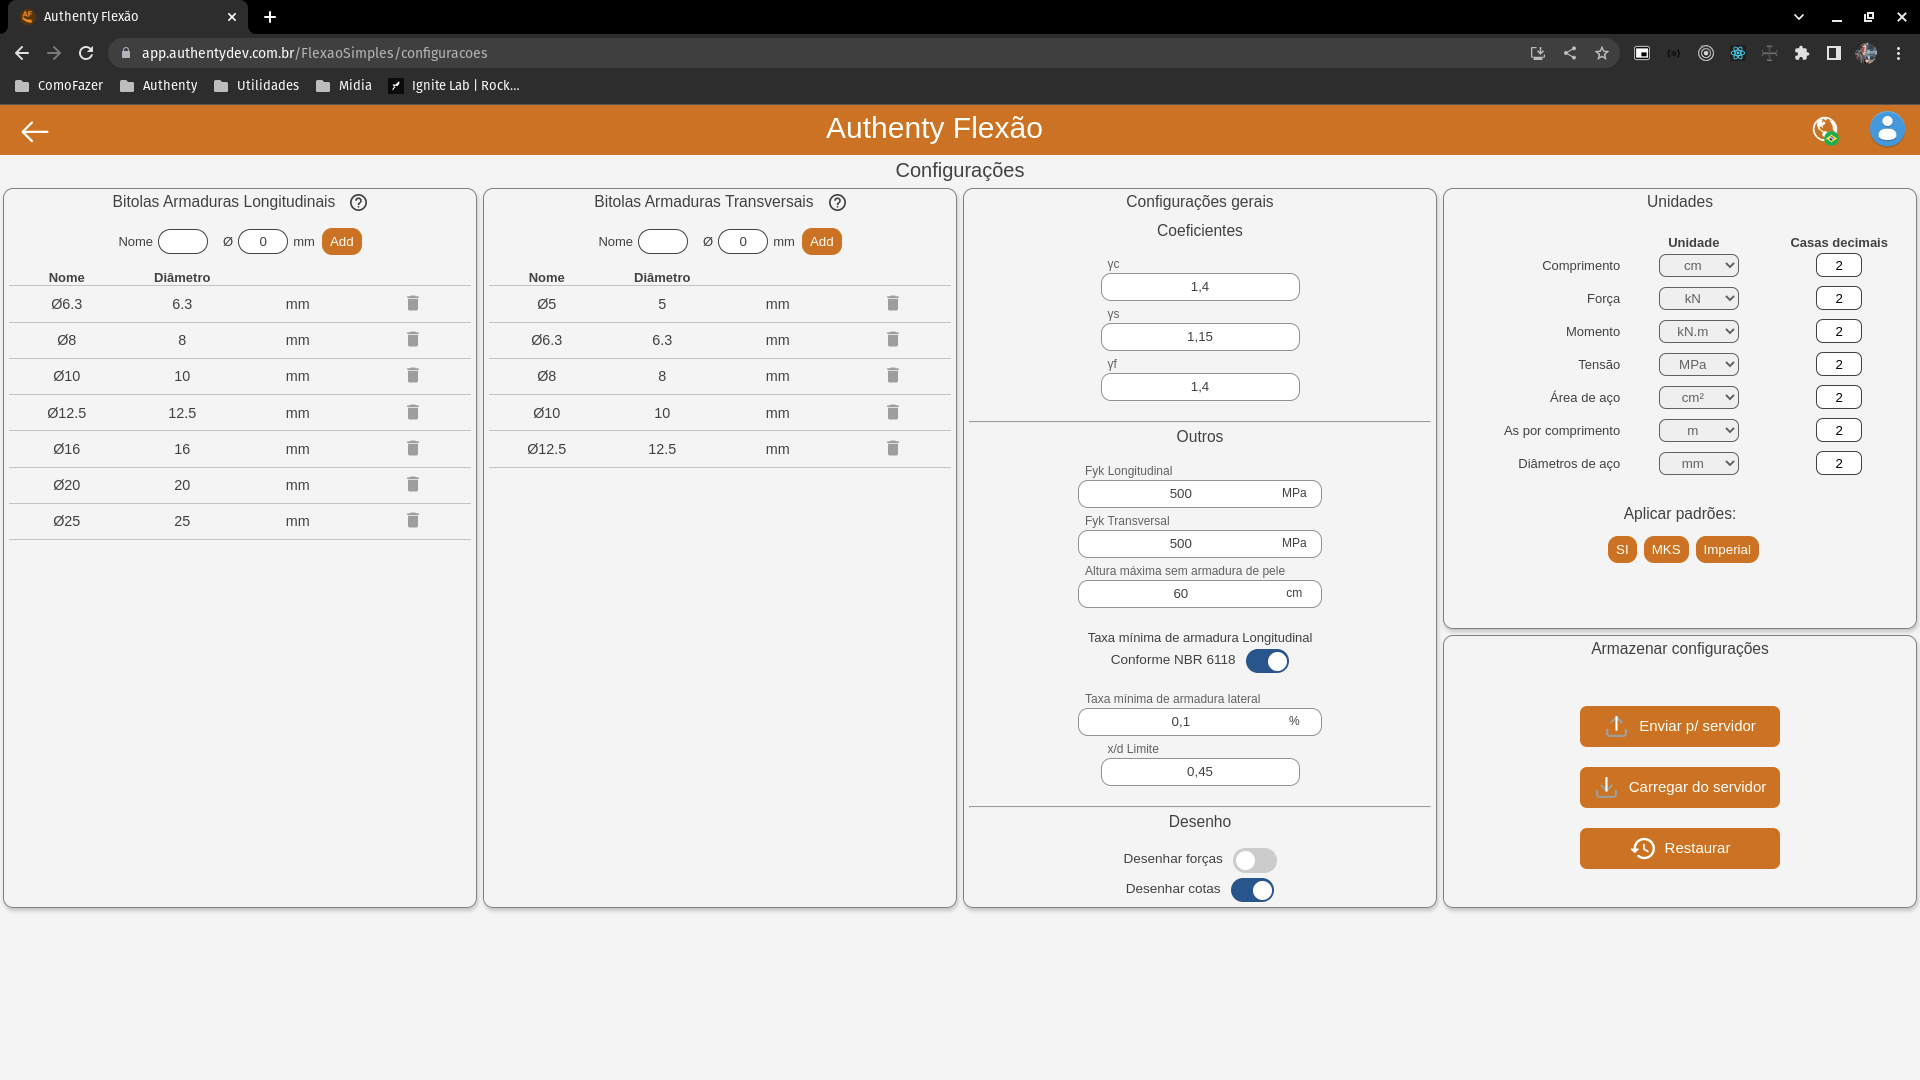Open the Chrome three-dot menu
The image size is (1920, 1080).
click(1898, 53)
